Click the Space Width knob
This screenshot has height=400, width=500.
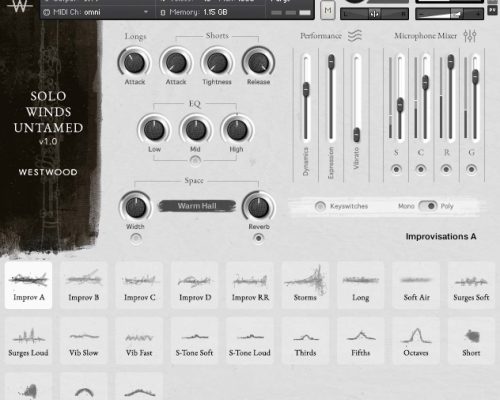135,207
